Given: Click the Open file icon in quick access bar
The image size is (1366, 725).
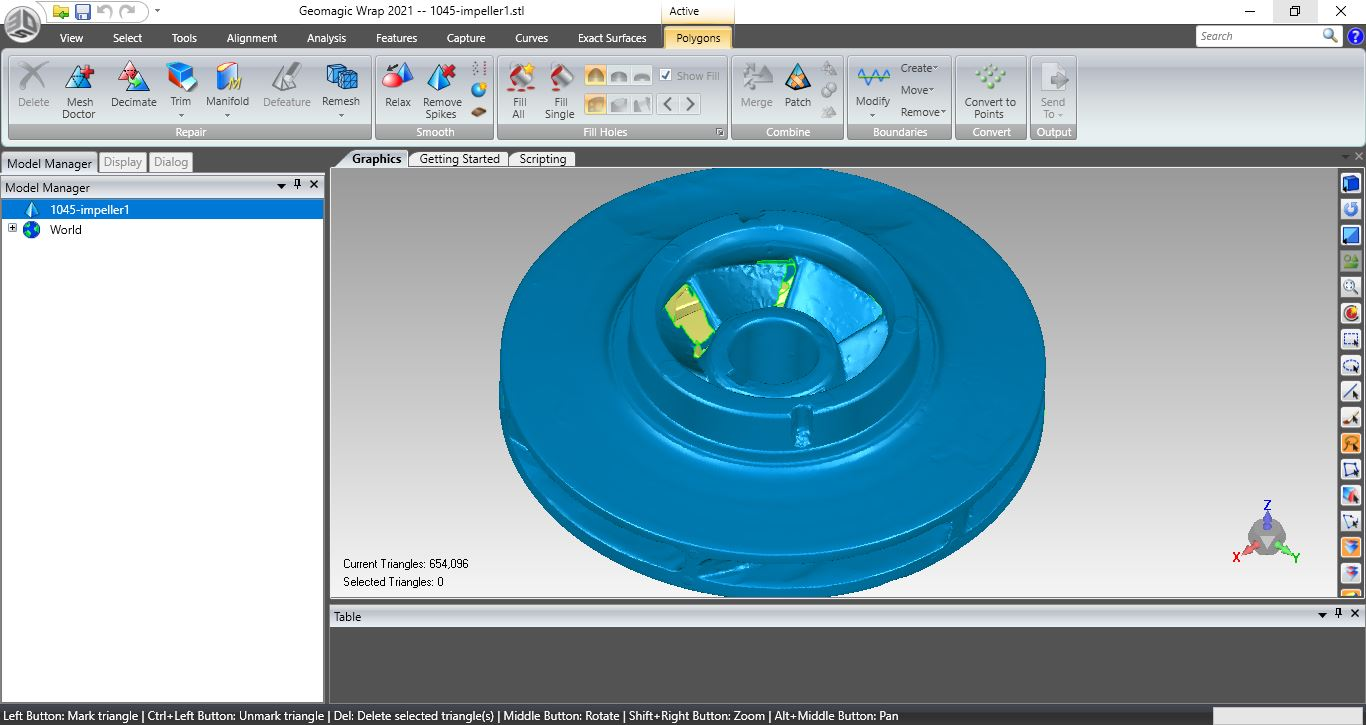Looking at the screenshot, I should pos(61,11).
